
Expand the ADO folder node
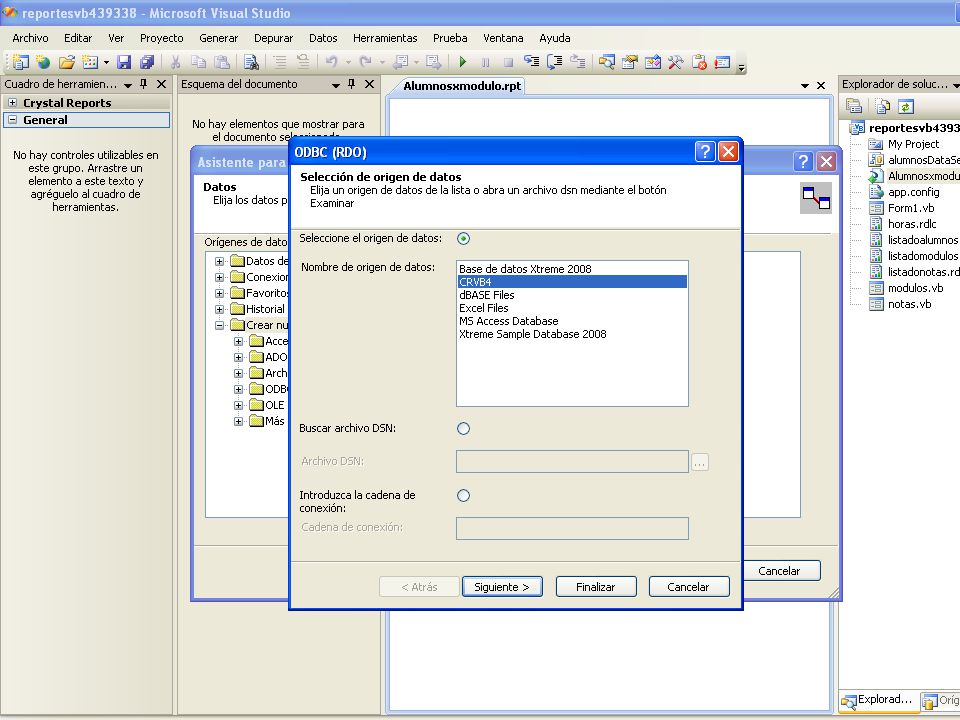(x=238, y=357)
